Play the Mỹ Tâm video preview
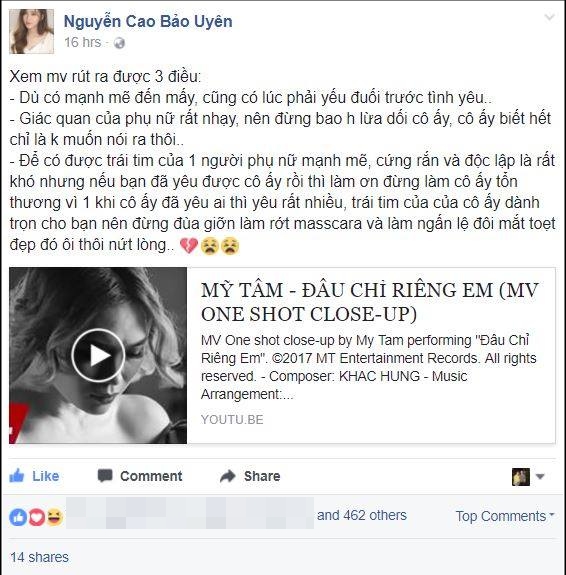This screenshot has height=575, width=566. click(98, 355)
